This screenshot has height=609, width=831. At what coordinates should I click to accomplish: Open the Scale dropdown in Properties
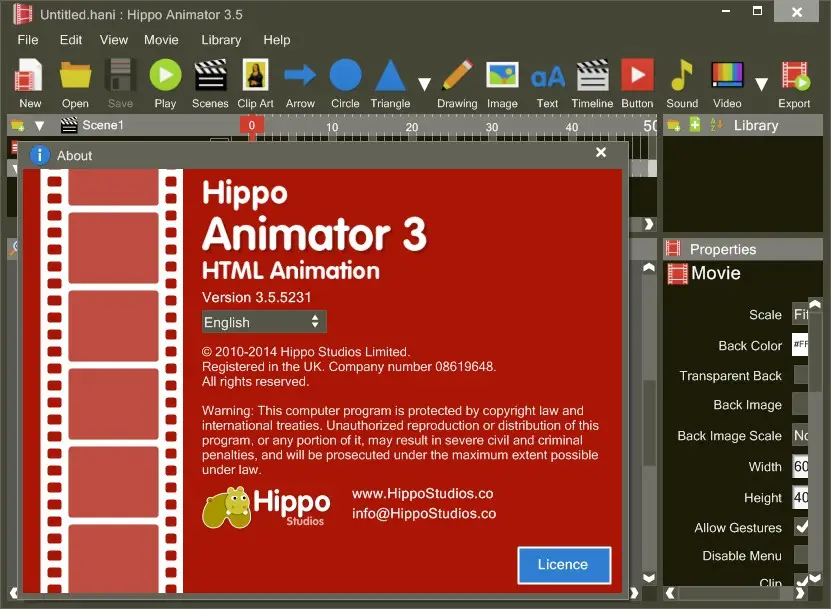800,314
